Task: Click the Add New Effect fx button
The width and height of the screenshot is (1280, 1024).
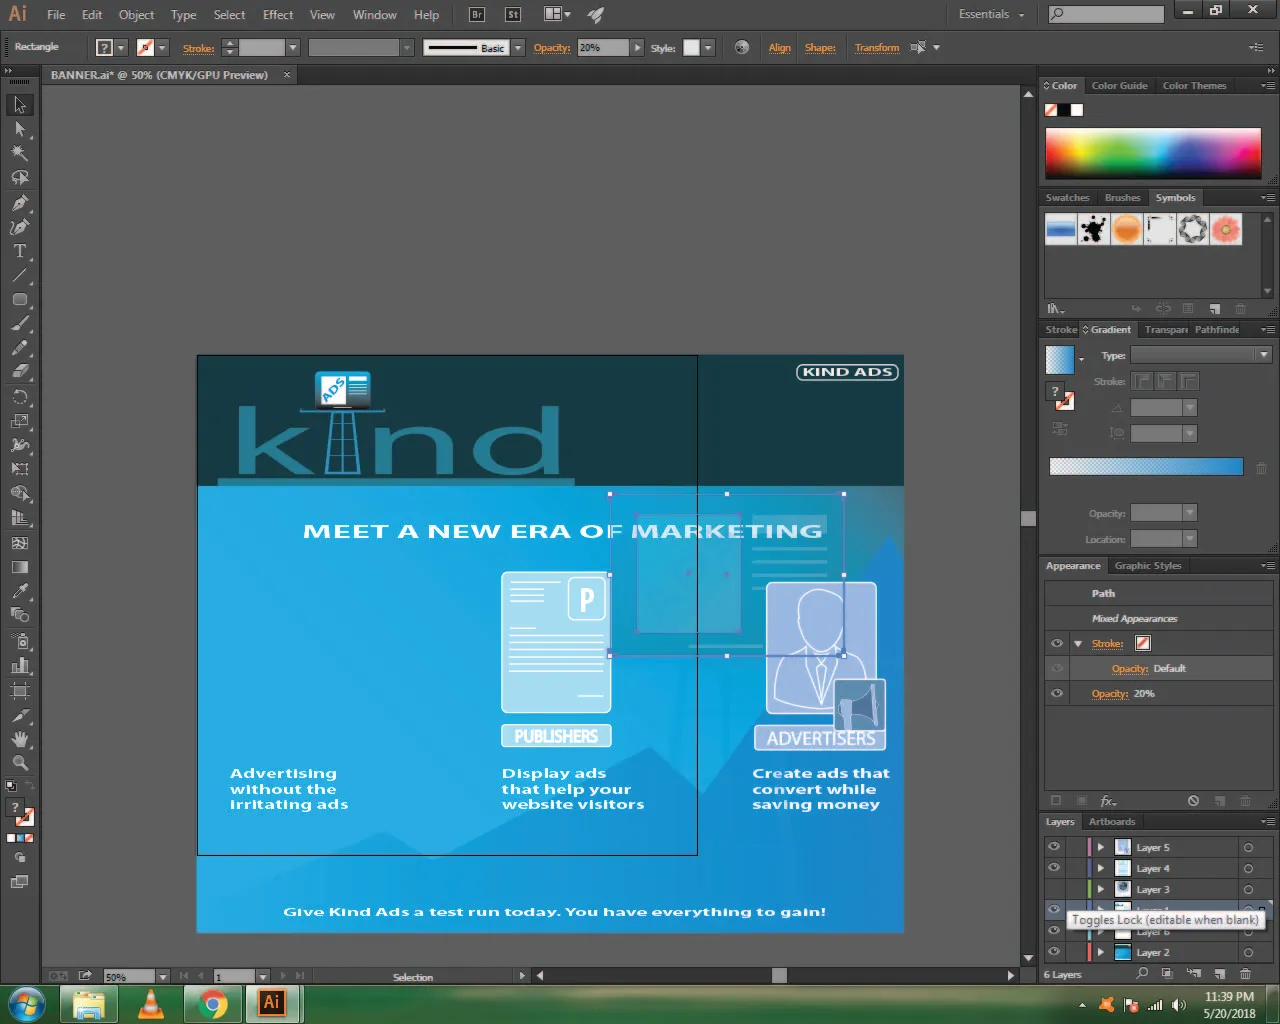Action: (x=1108, y=801)
